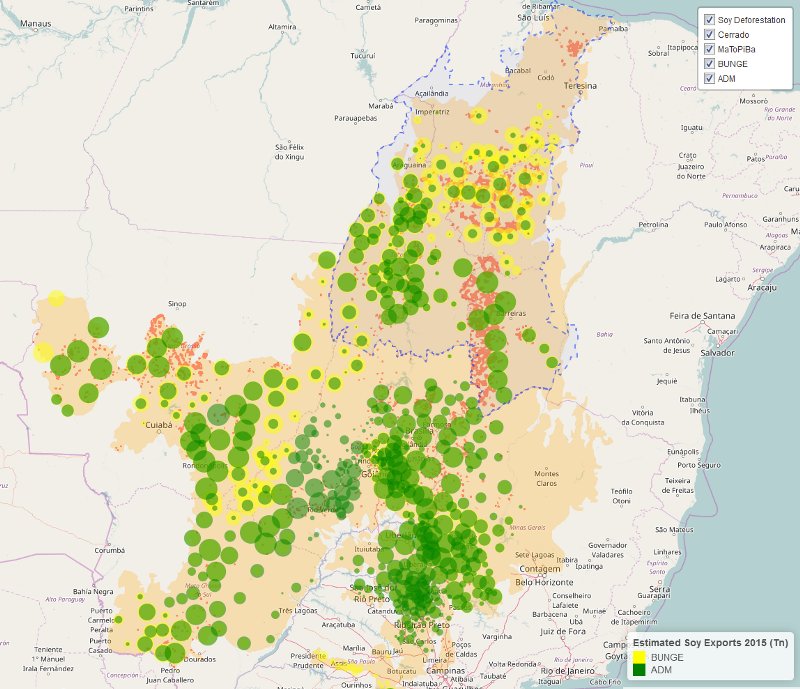Click the Tucuruí town label
Image resolution: width=800 pixels, height=689 pixels.
tap(363, 56)
